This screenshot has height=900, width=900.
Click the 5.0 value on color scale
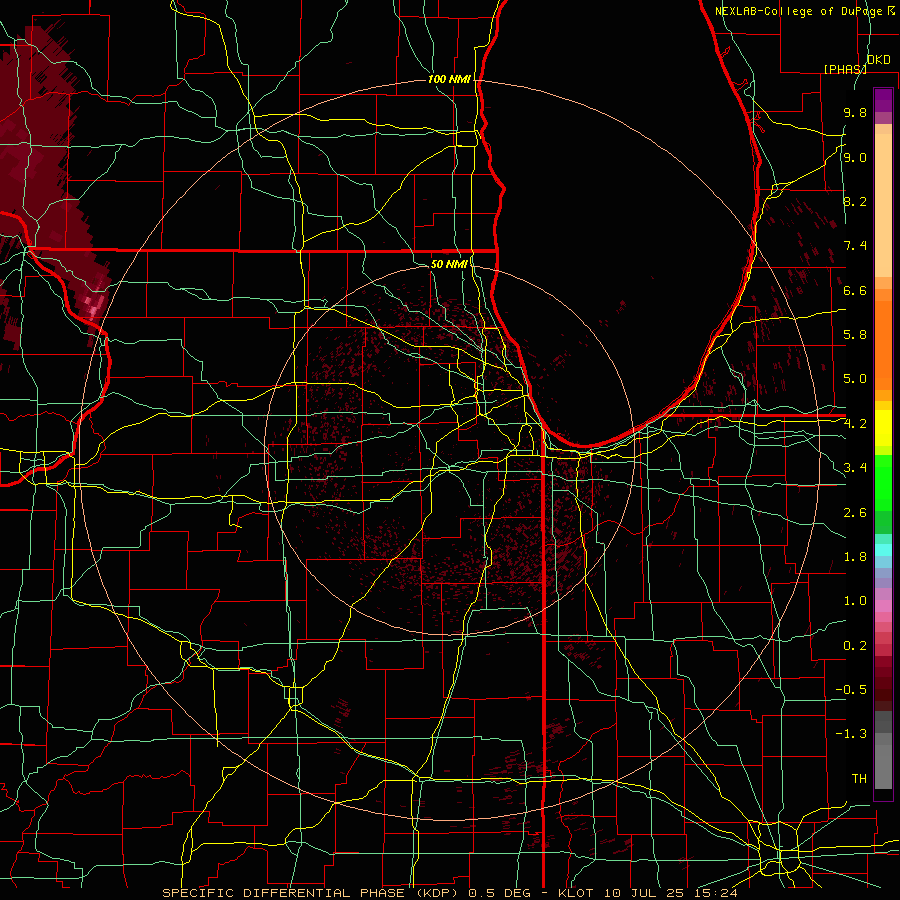coord(855,379)
